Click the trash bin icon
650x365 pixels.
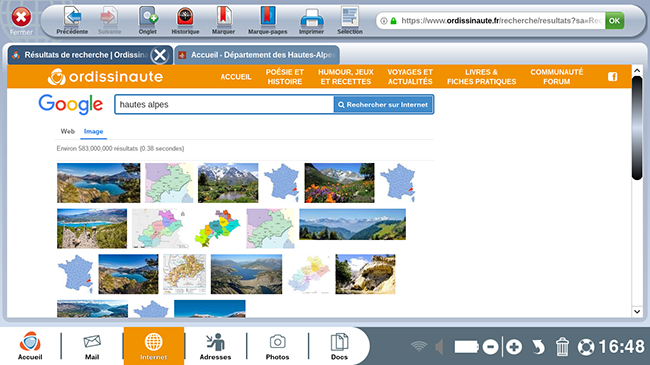562,347
